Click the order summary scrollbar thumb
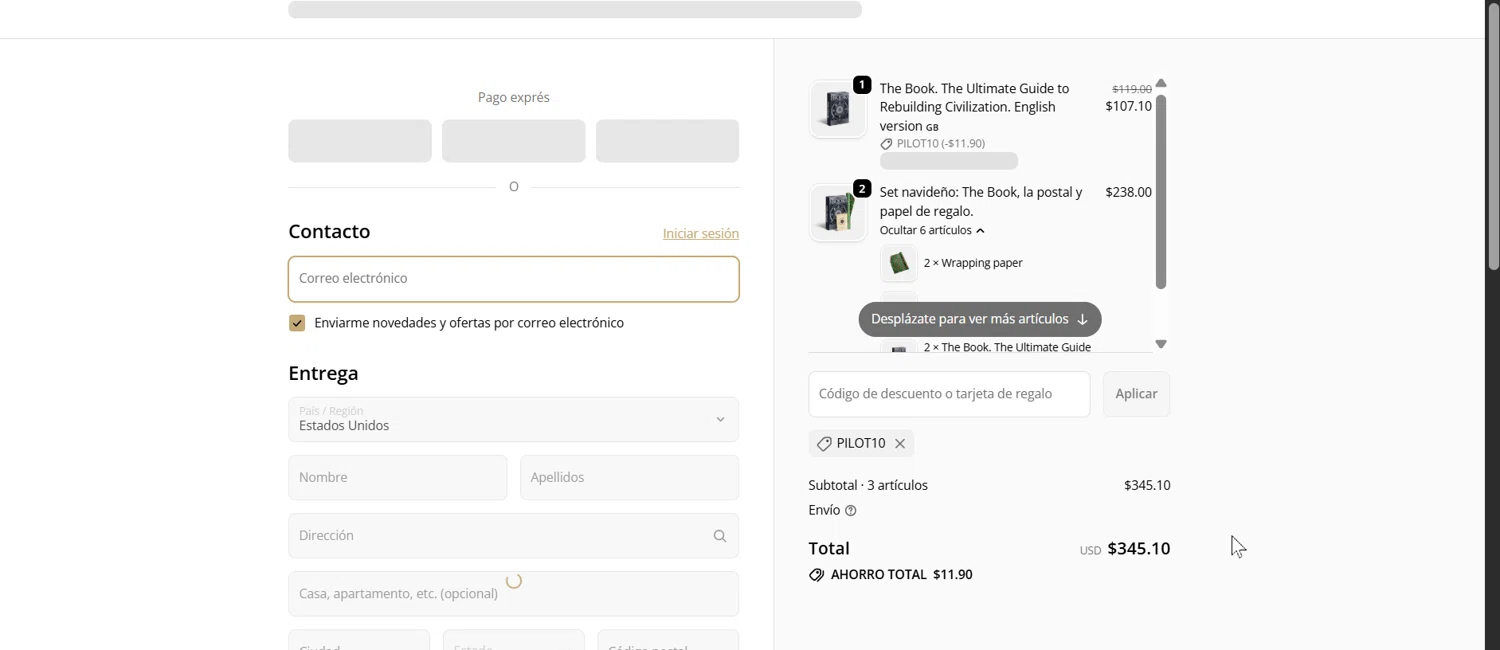 coord(1161,191)
